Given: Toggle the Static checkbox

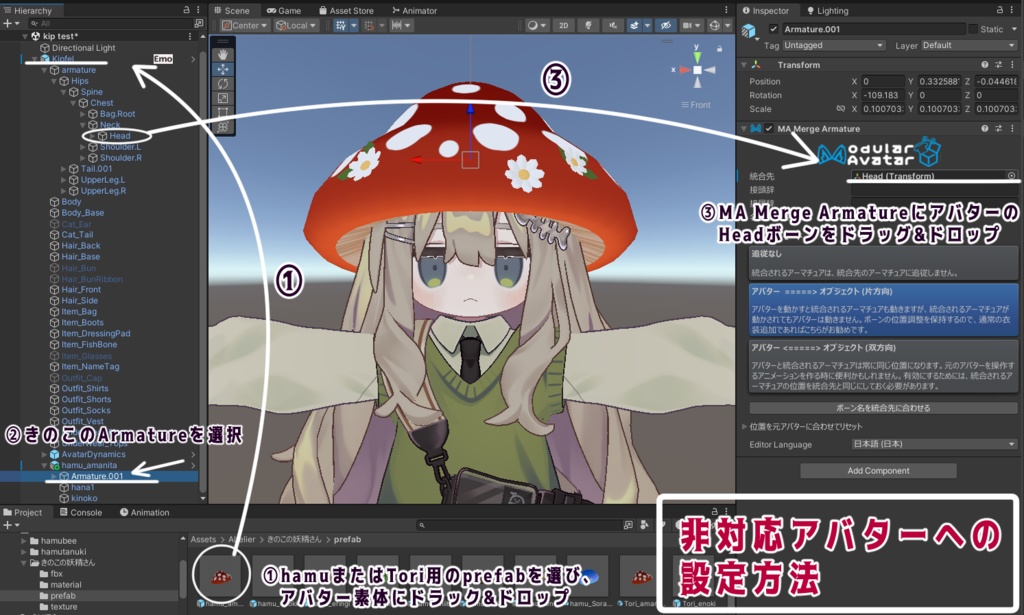Looking at the screenshot, I should coord(973,29).
